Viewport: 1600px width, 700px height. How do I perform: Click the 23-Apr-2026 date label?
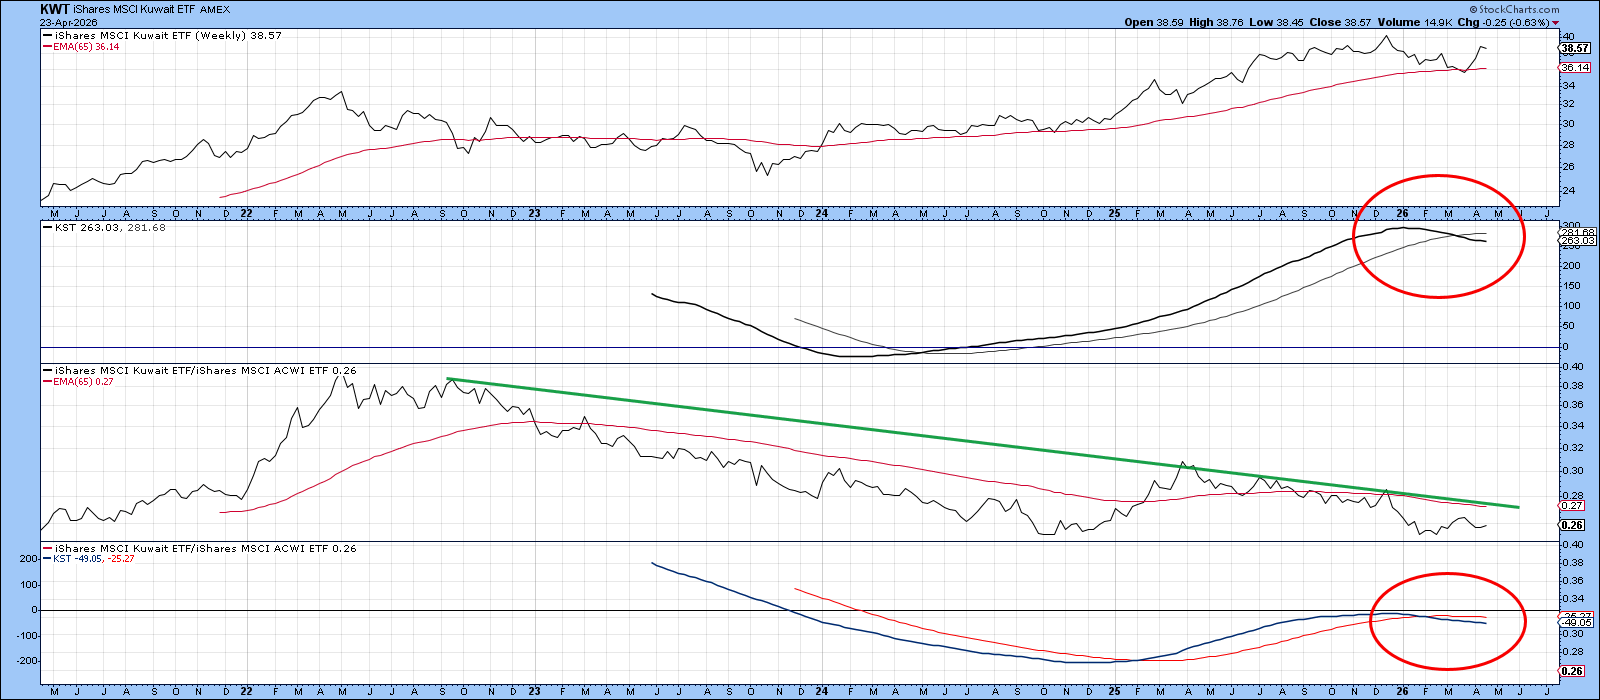point(68,22)
